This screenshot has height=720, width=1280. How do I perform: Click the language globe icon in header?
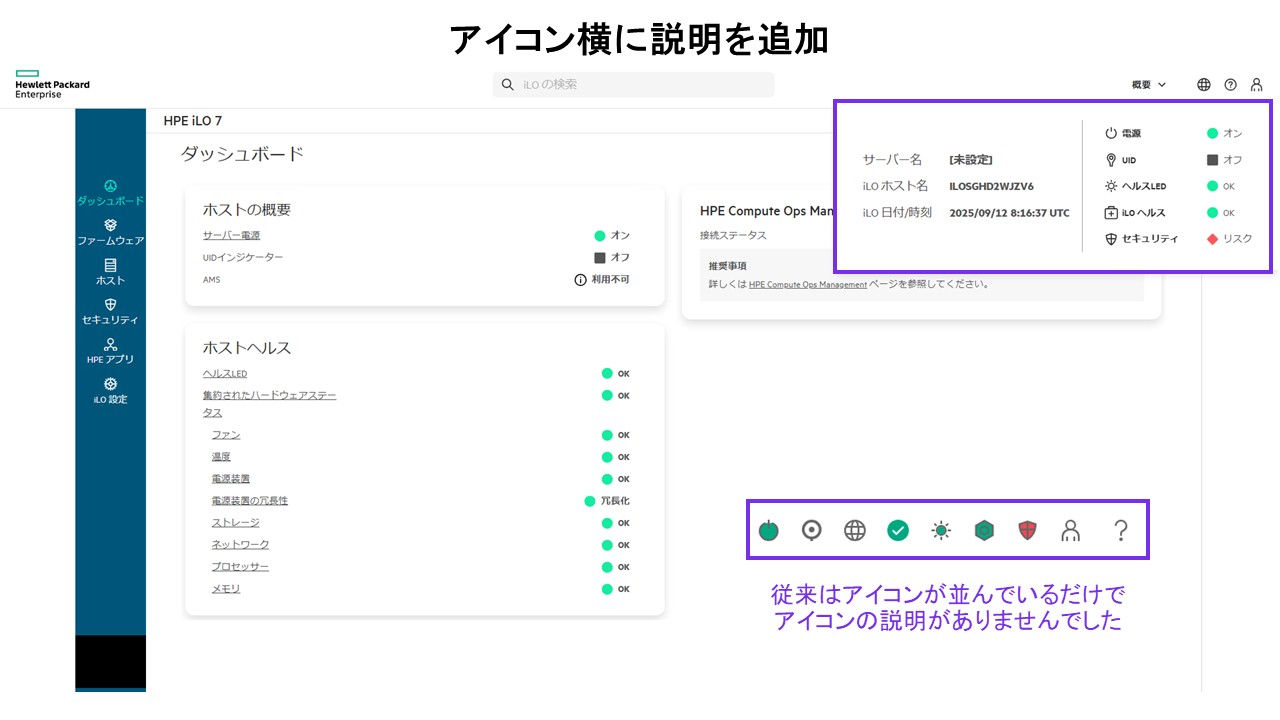tap(1204, 85)
